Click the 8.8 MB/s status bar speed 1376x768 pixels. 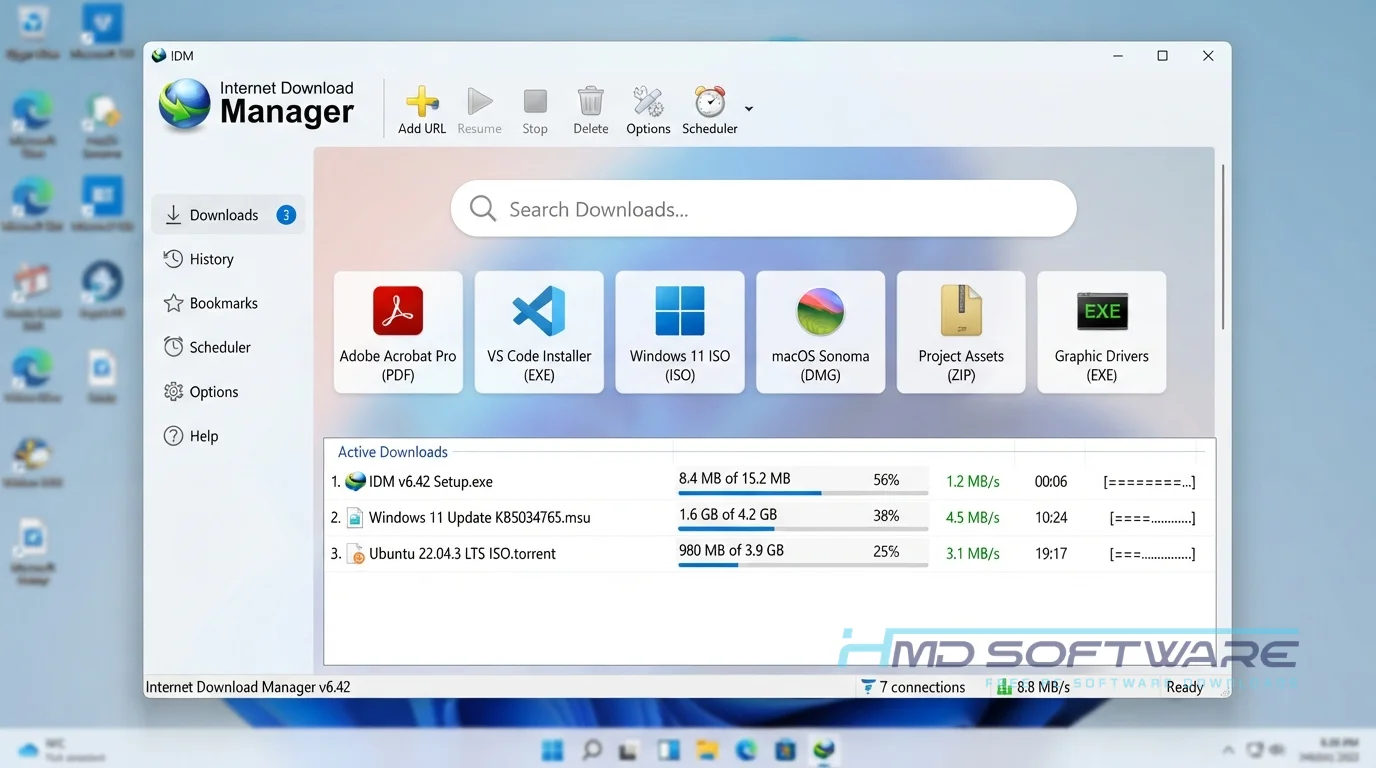1033,687
